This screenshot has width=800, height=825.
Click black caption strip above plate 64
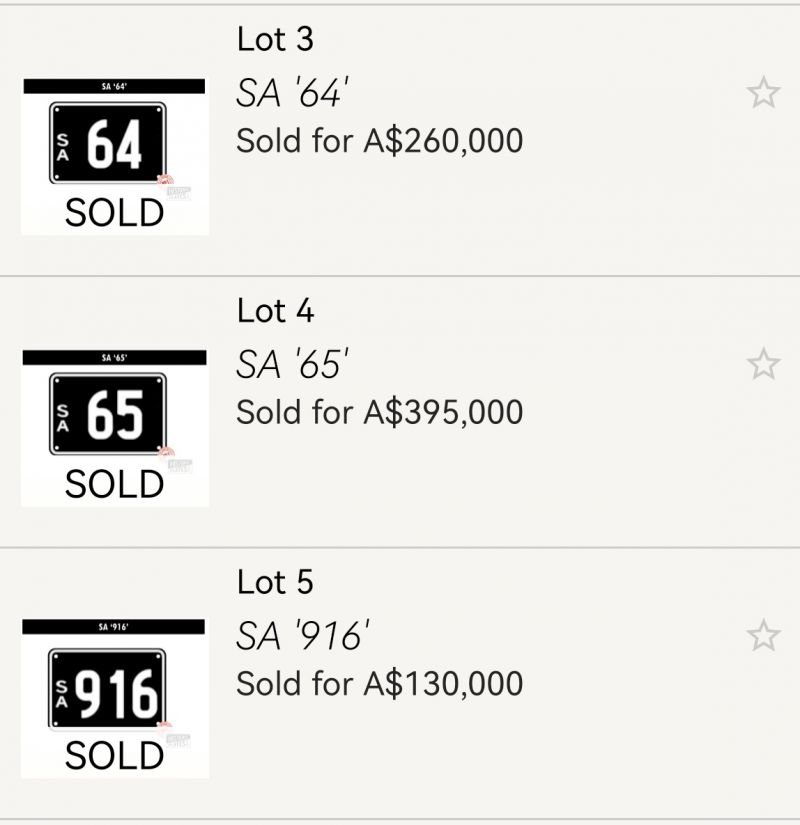coord(113,87)
